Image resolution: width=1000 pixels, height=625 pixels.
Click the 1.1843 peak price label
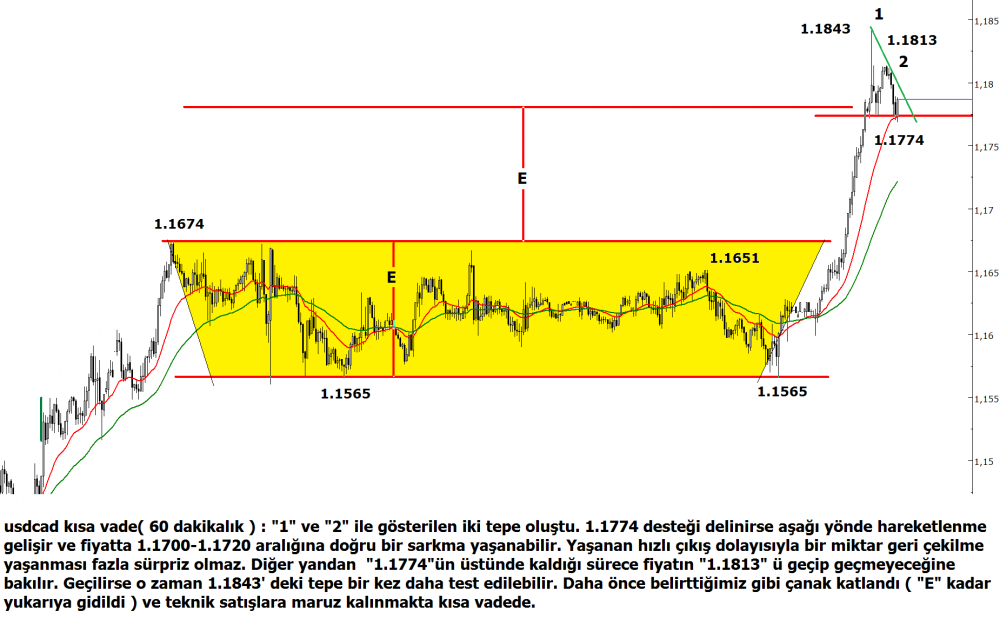(x=825, y=29)
